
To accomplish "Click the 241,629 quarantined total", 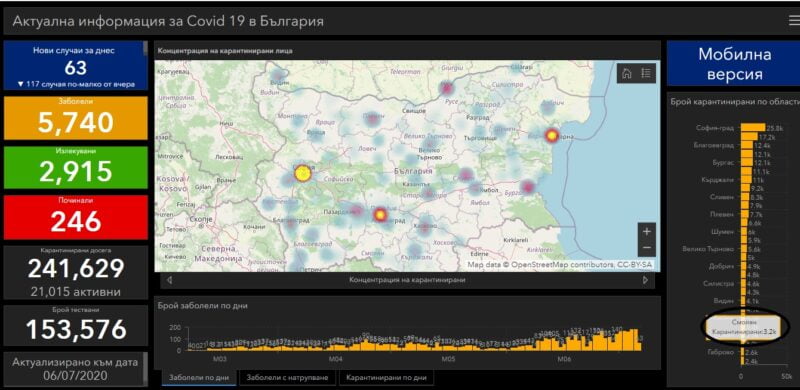I will point(76,269).
